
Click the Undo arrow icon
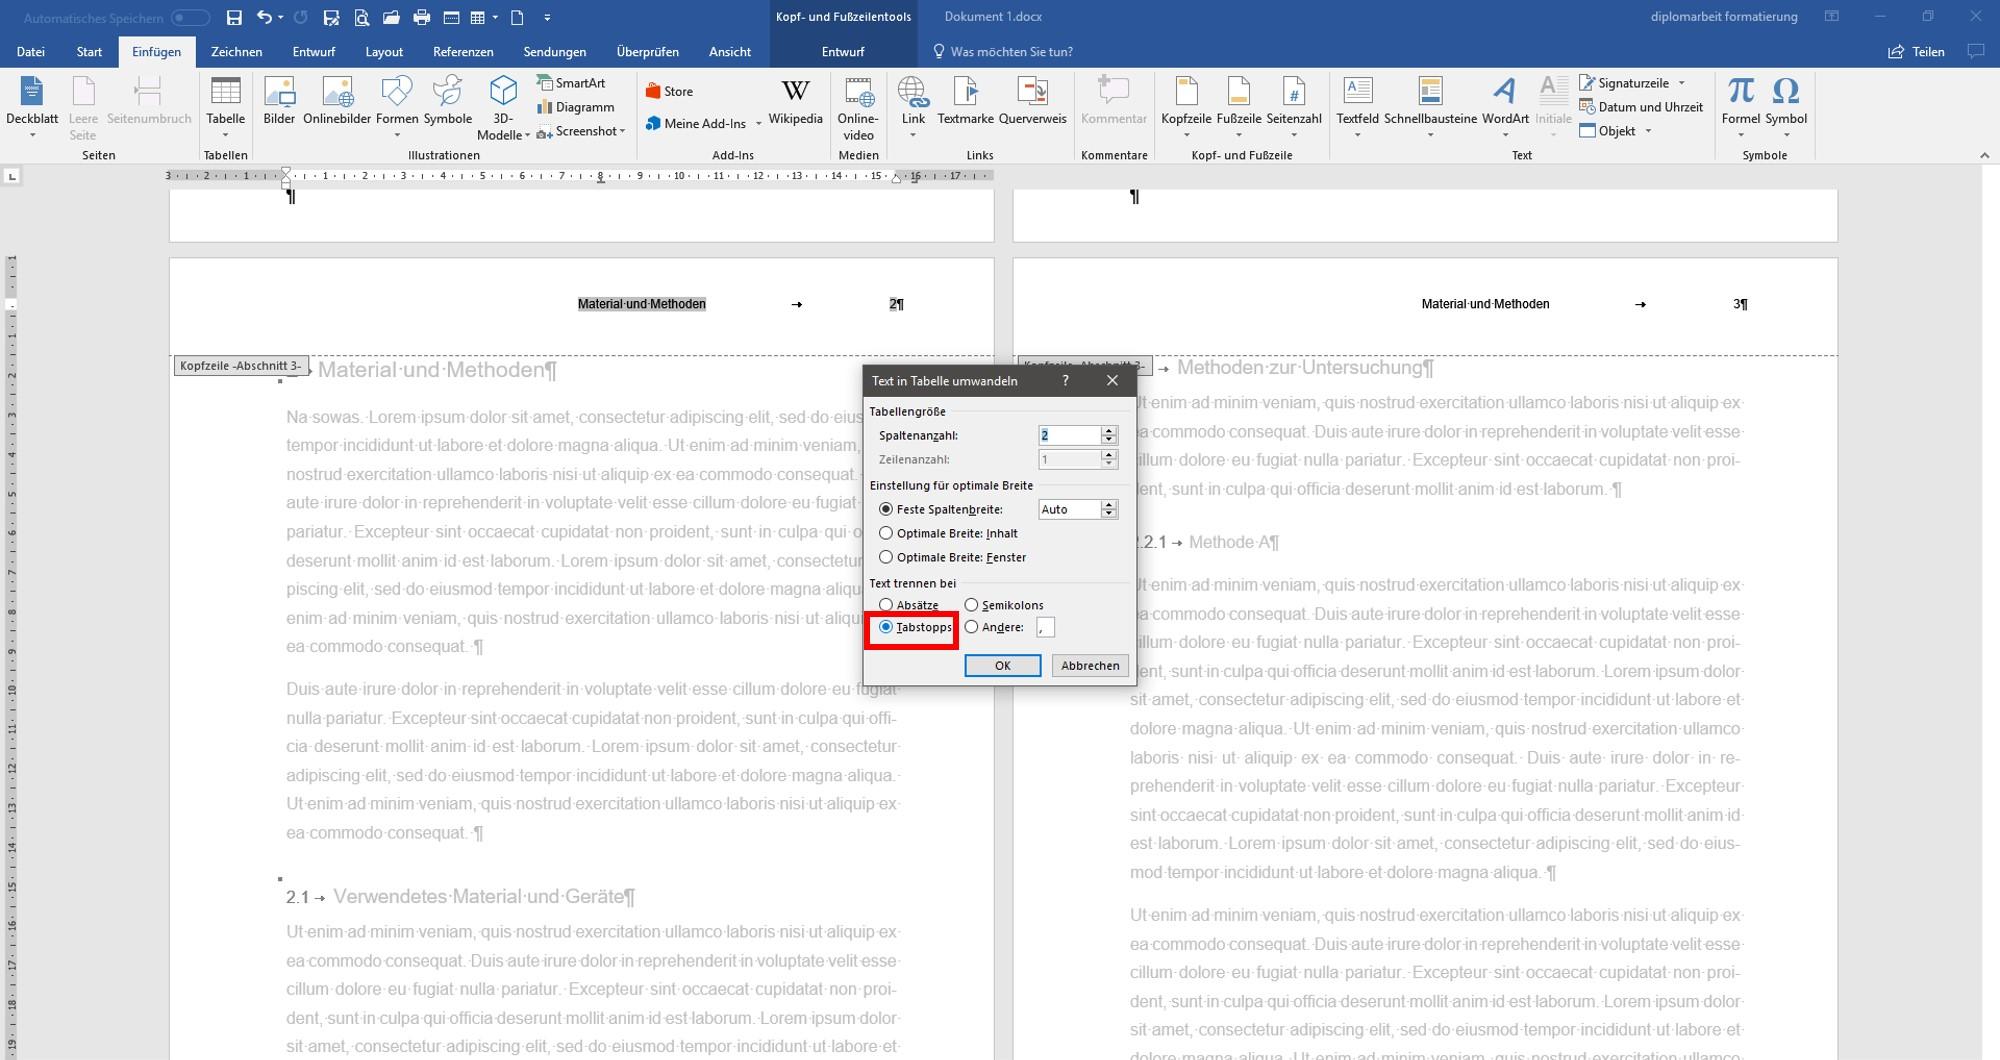click(264, 17)
